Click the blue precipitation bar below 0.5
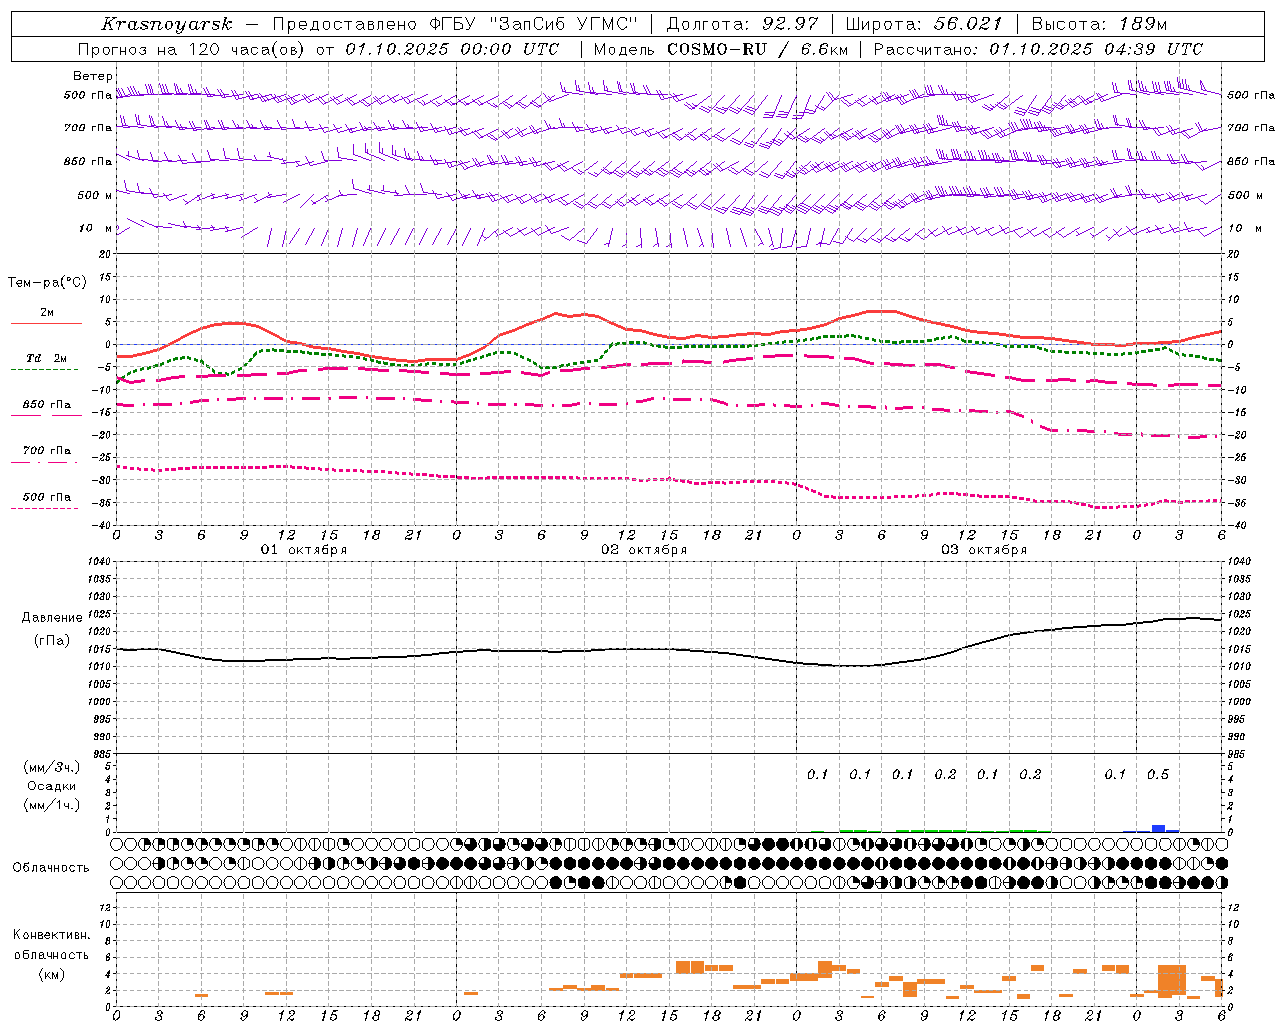Image resolution: width=1280 pixels, height=1024 pixels. coord(1158,828)
